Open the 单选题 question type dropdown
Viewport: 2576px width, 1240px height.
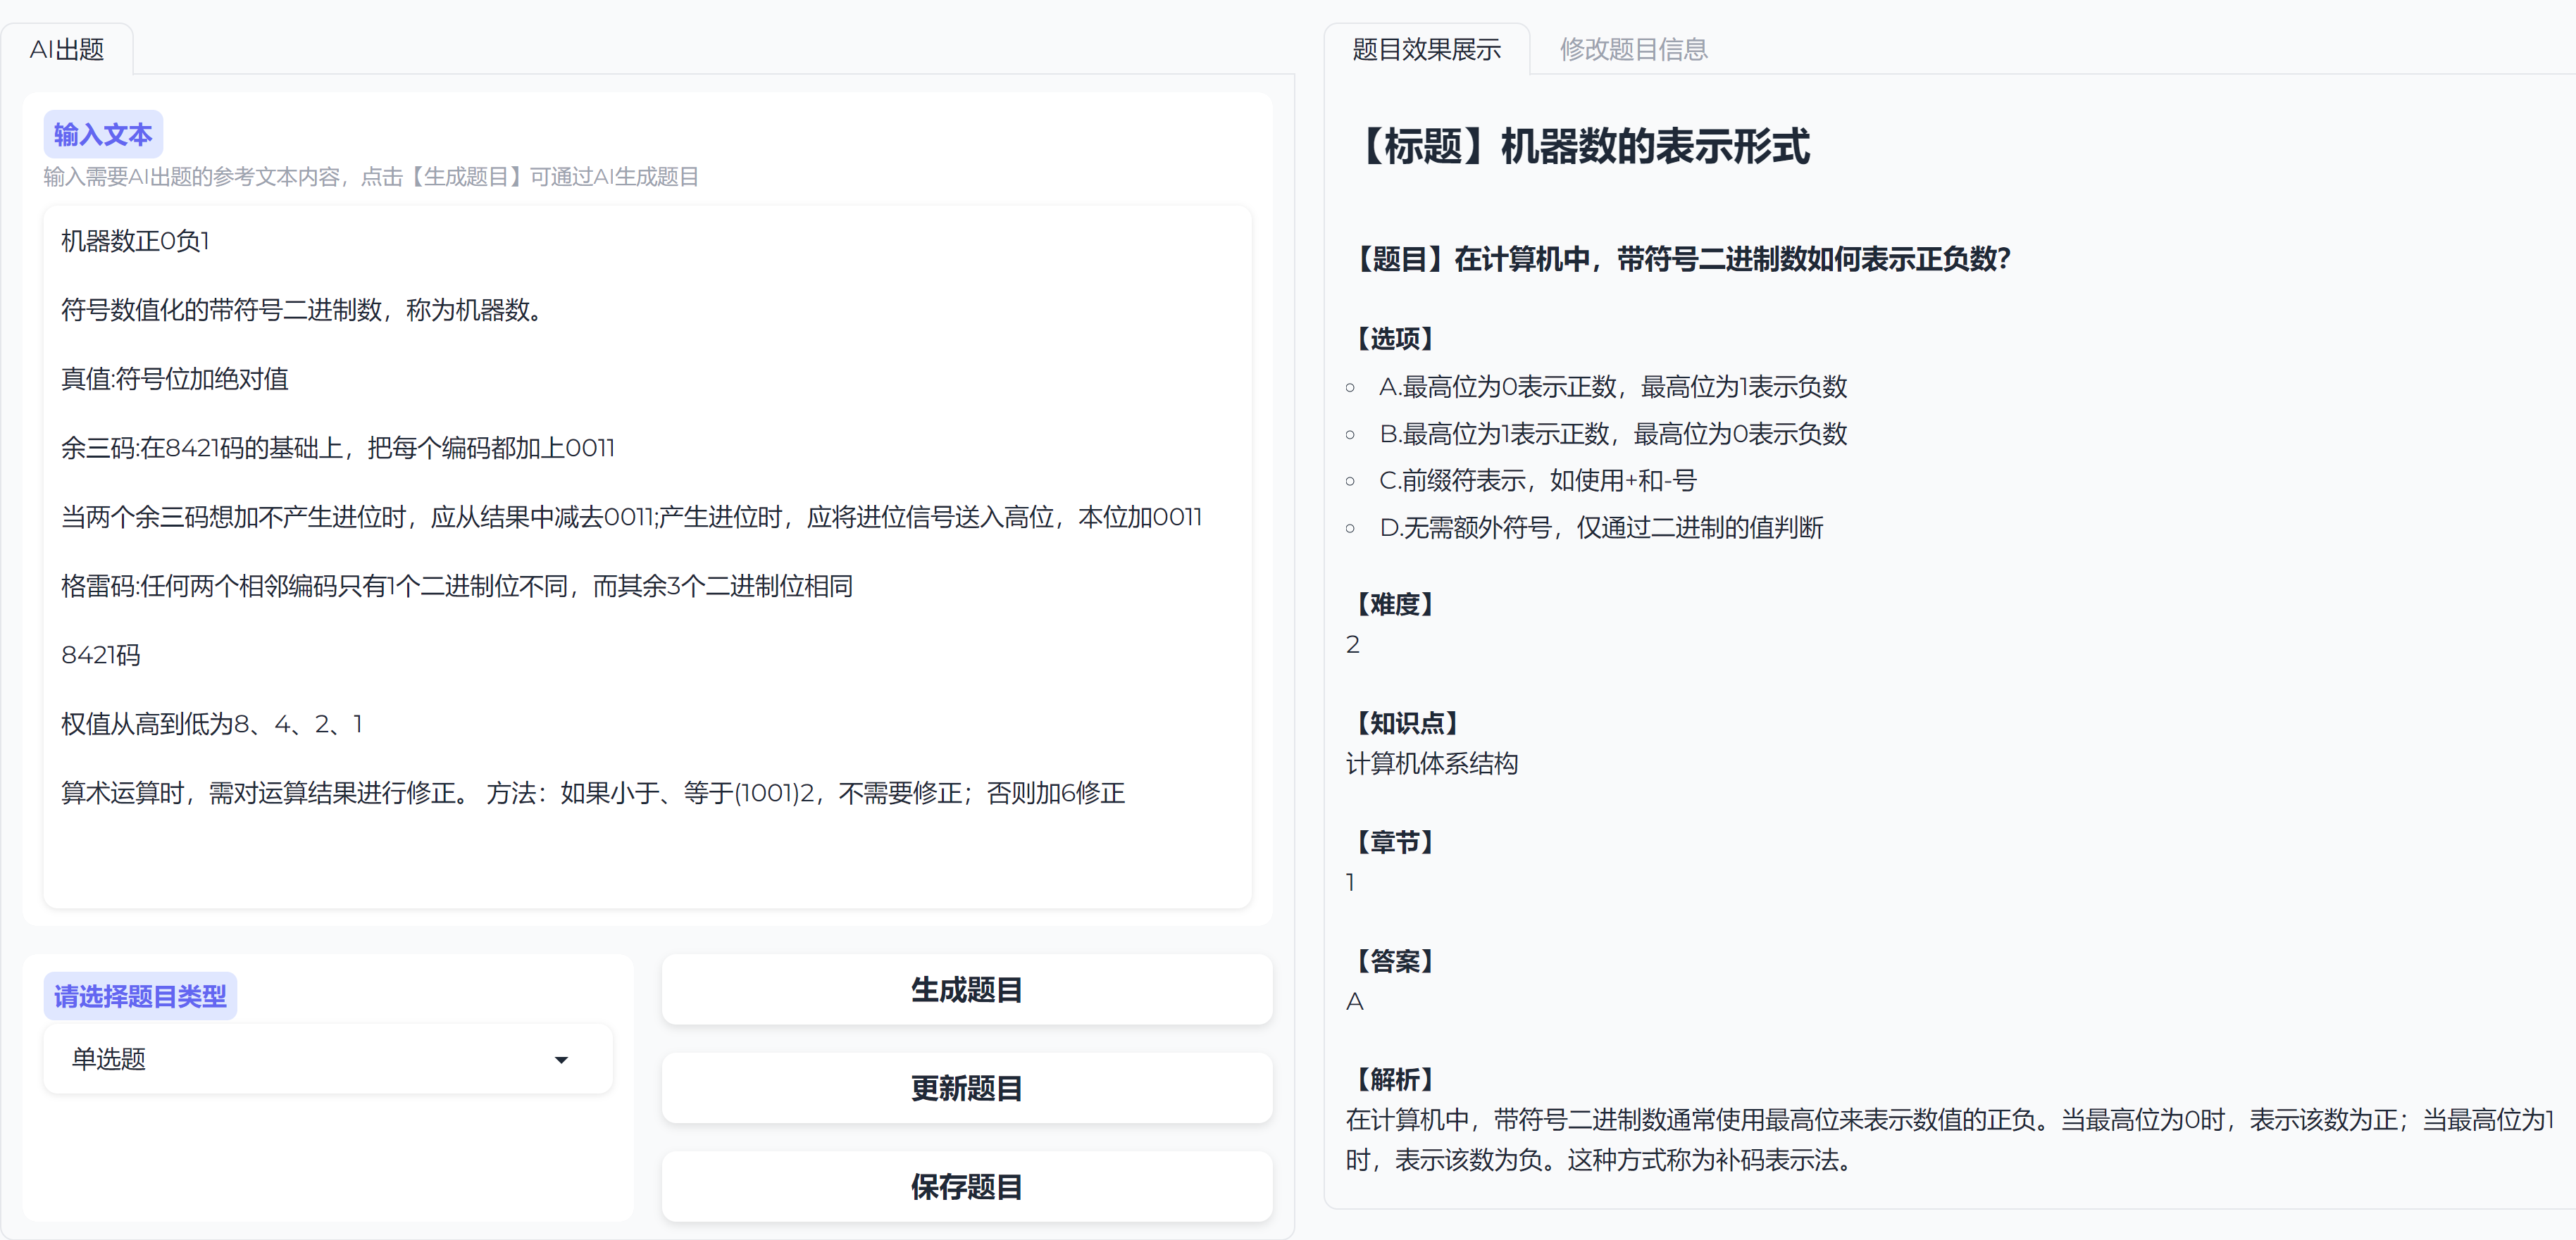coord(328,1059)
